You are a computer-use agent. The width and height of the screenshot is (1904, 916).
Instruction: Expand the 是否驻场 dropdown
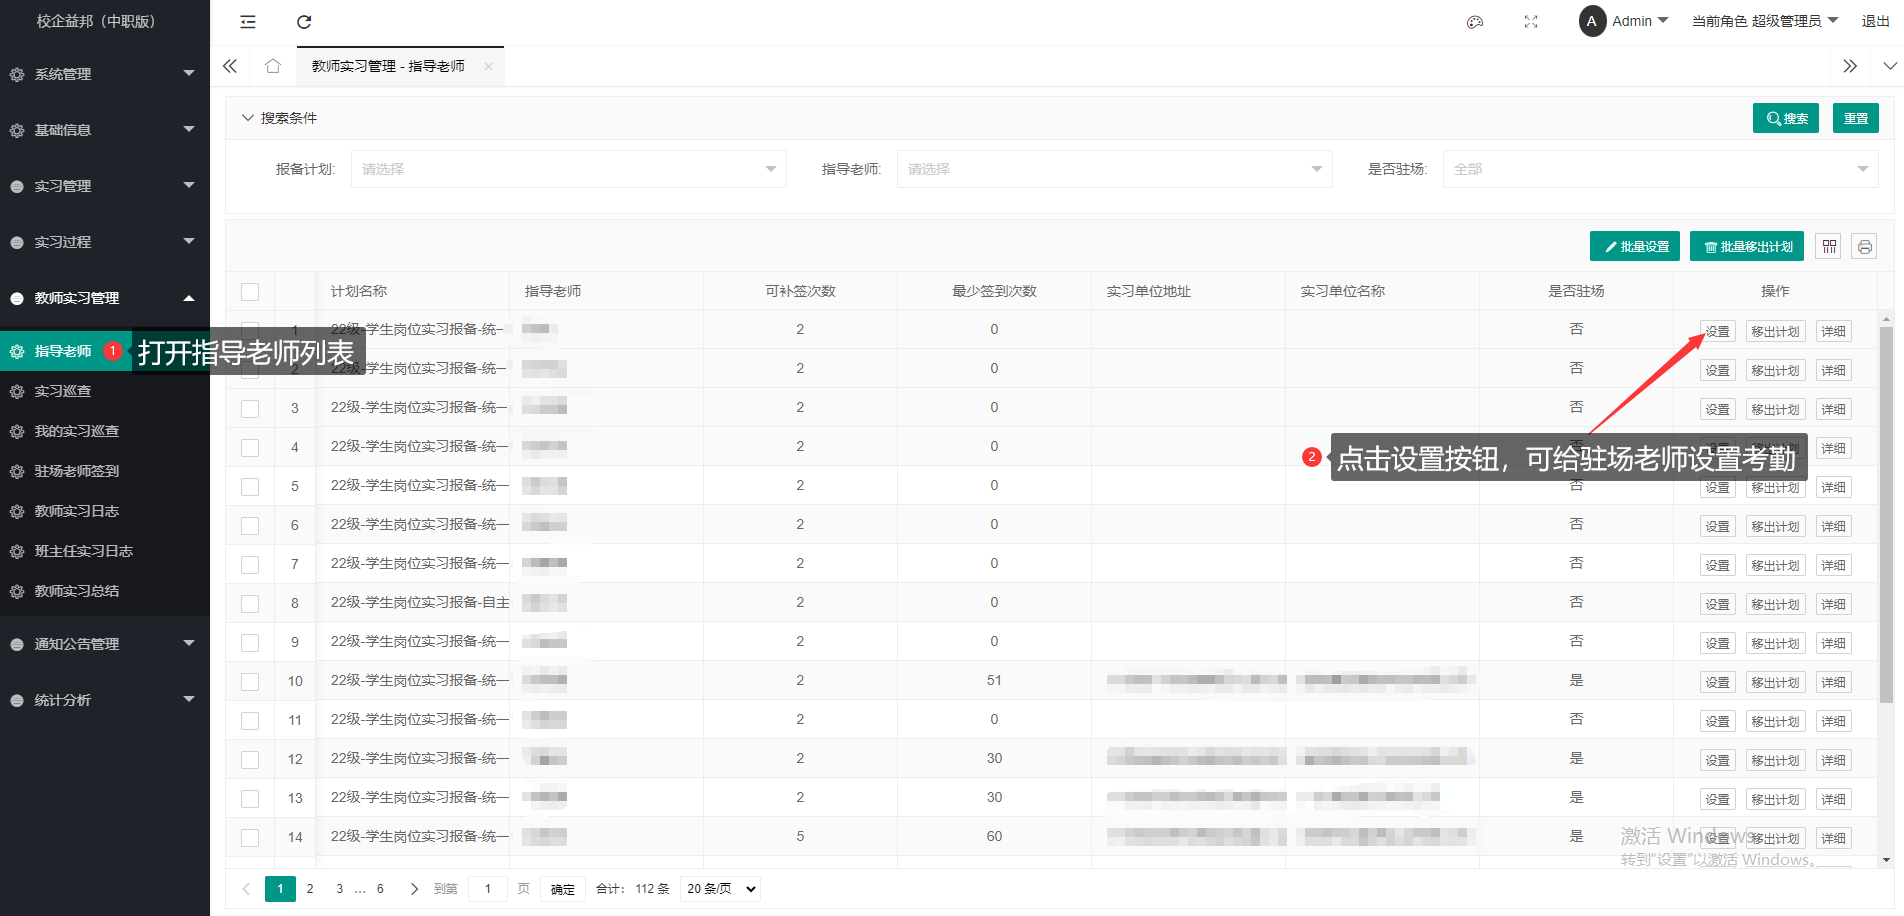[1660, 169]
